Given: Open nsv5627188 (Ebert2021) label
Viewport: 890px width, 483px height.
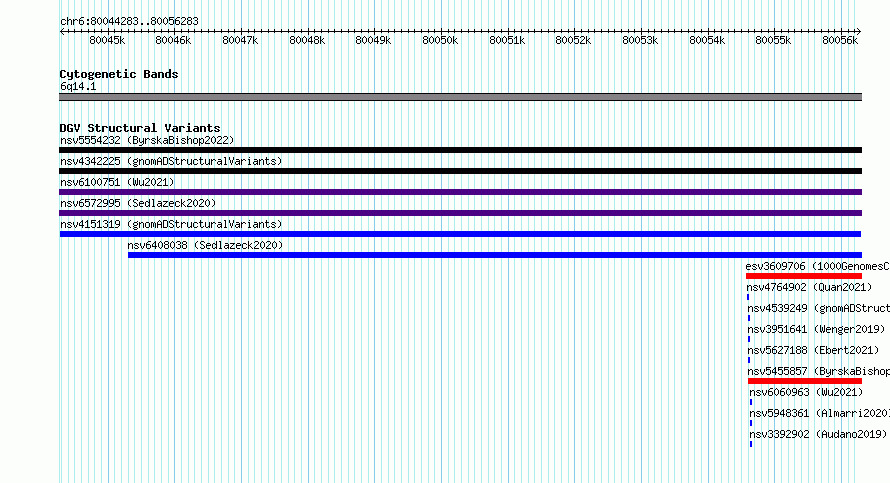Looking at the screenshot, I should [813, 350].
